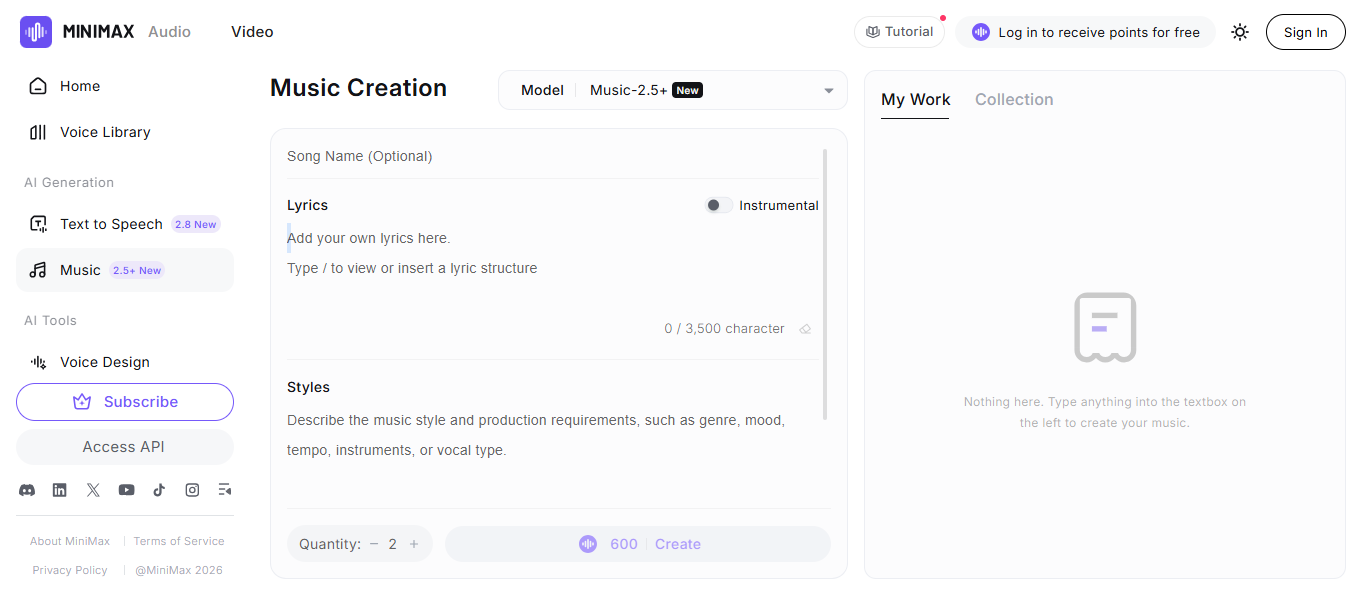Select the Text to Speech tool
Image resolution: width=1366 pixels, height=599 pixels.
click(x=110, y=224)
